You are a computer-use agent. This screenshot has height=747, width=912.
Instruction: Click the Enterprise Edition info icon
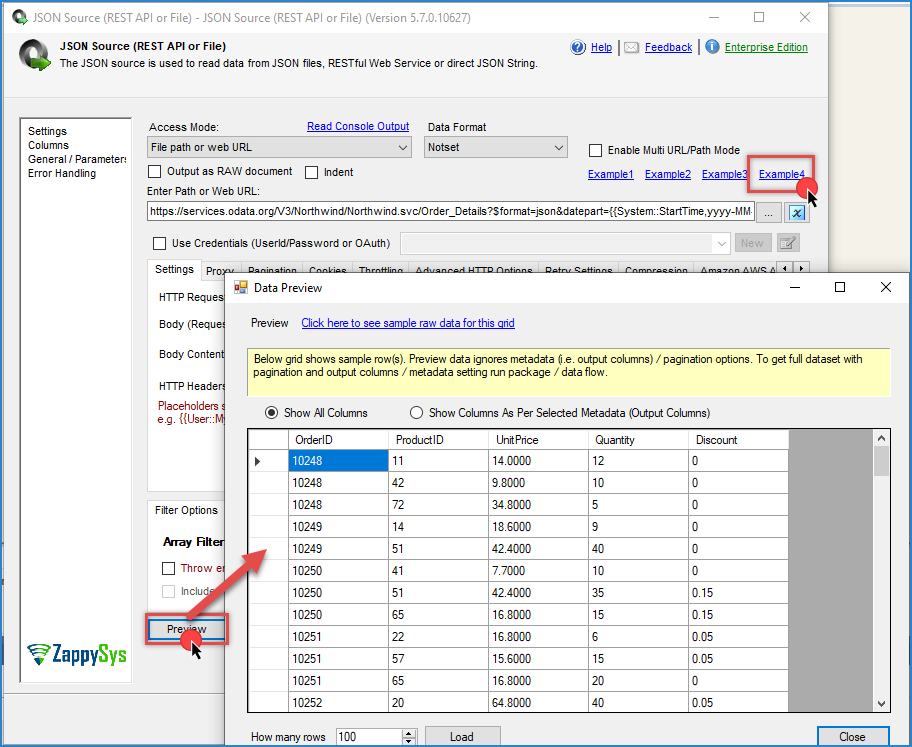tap(712, 47)
